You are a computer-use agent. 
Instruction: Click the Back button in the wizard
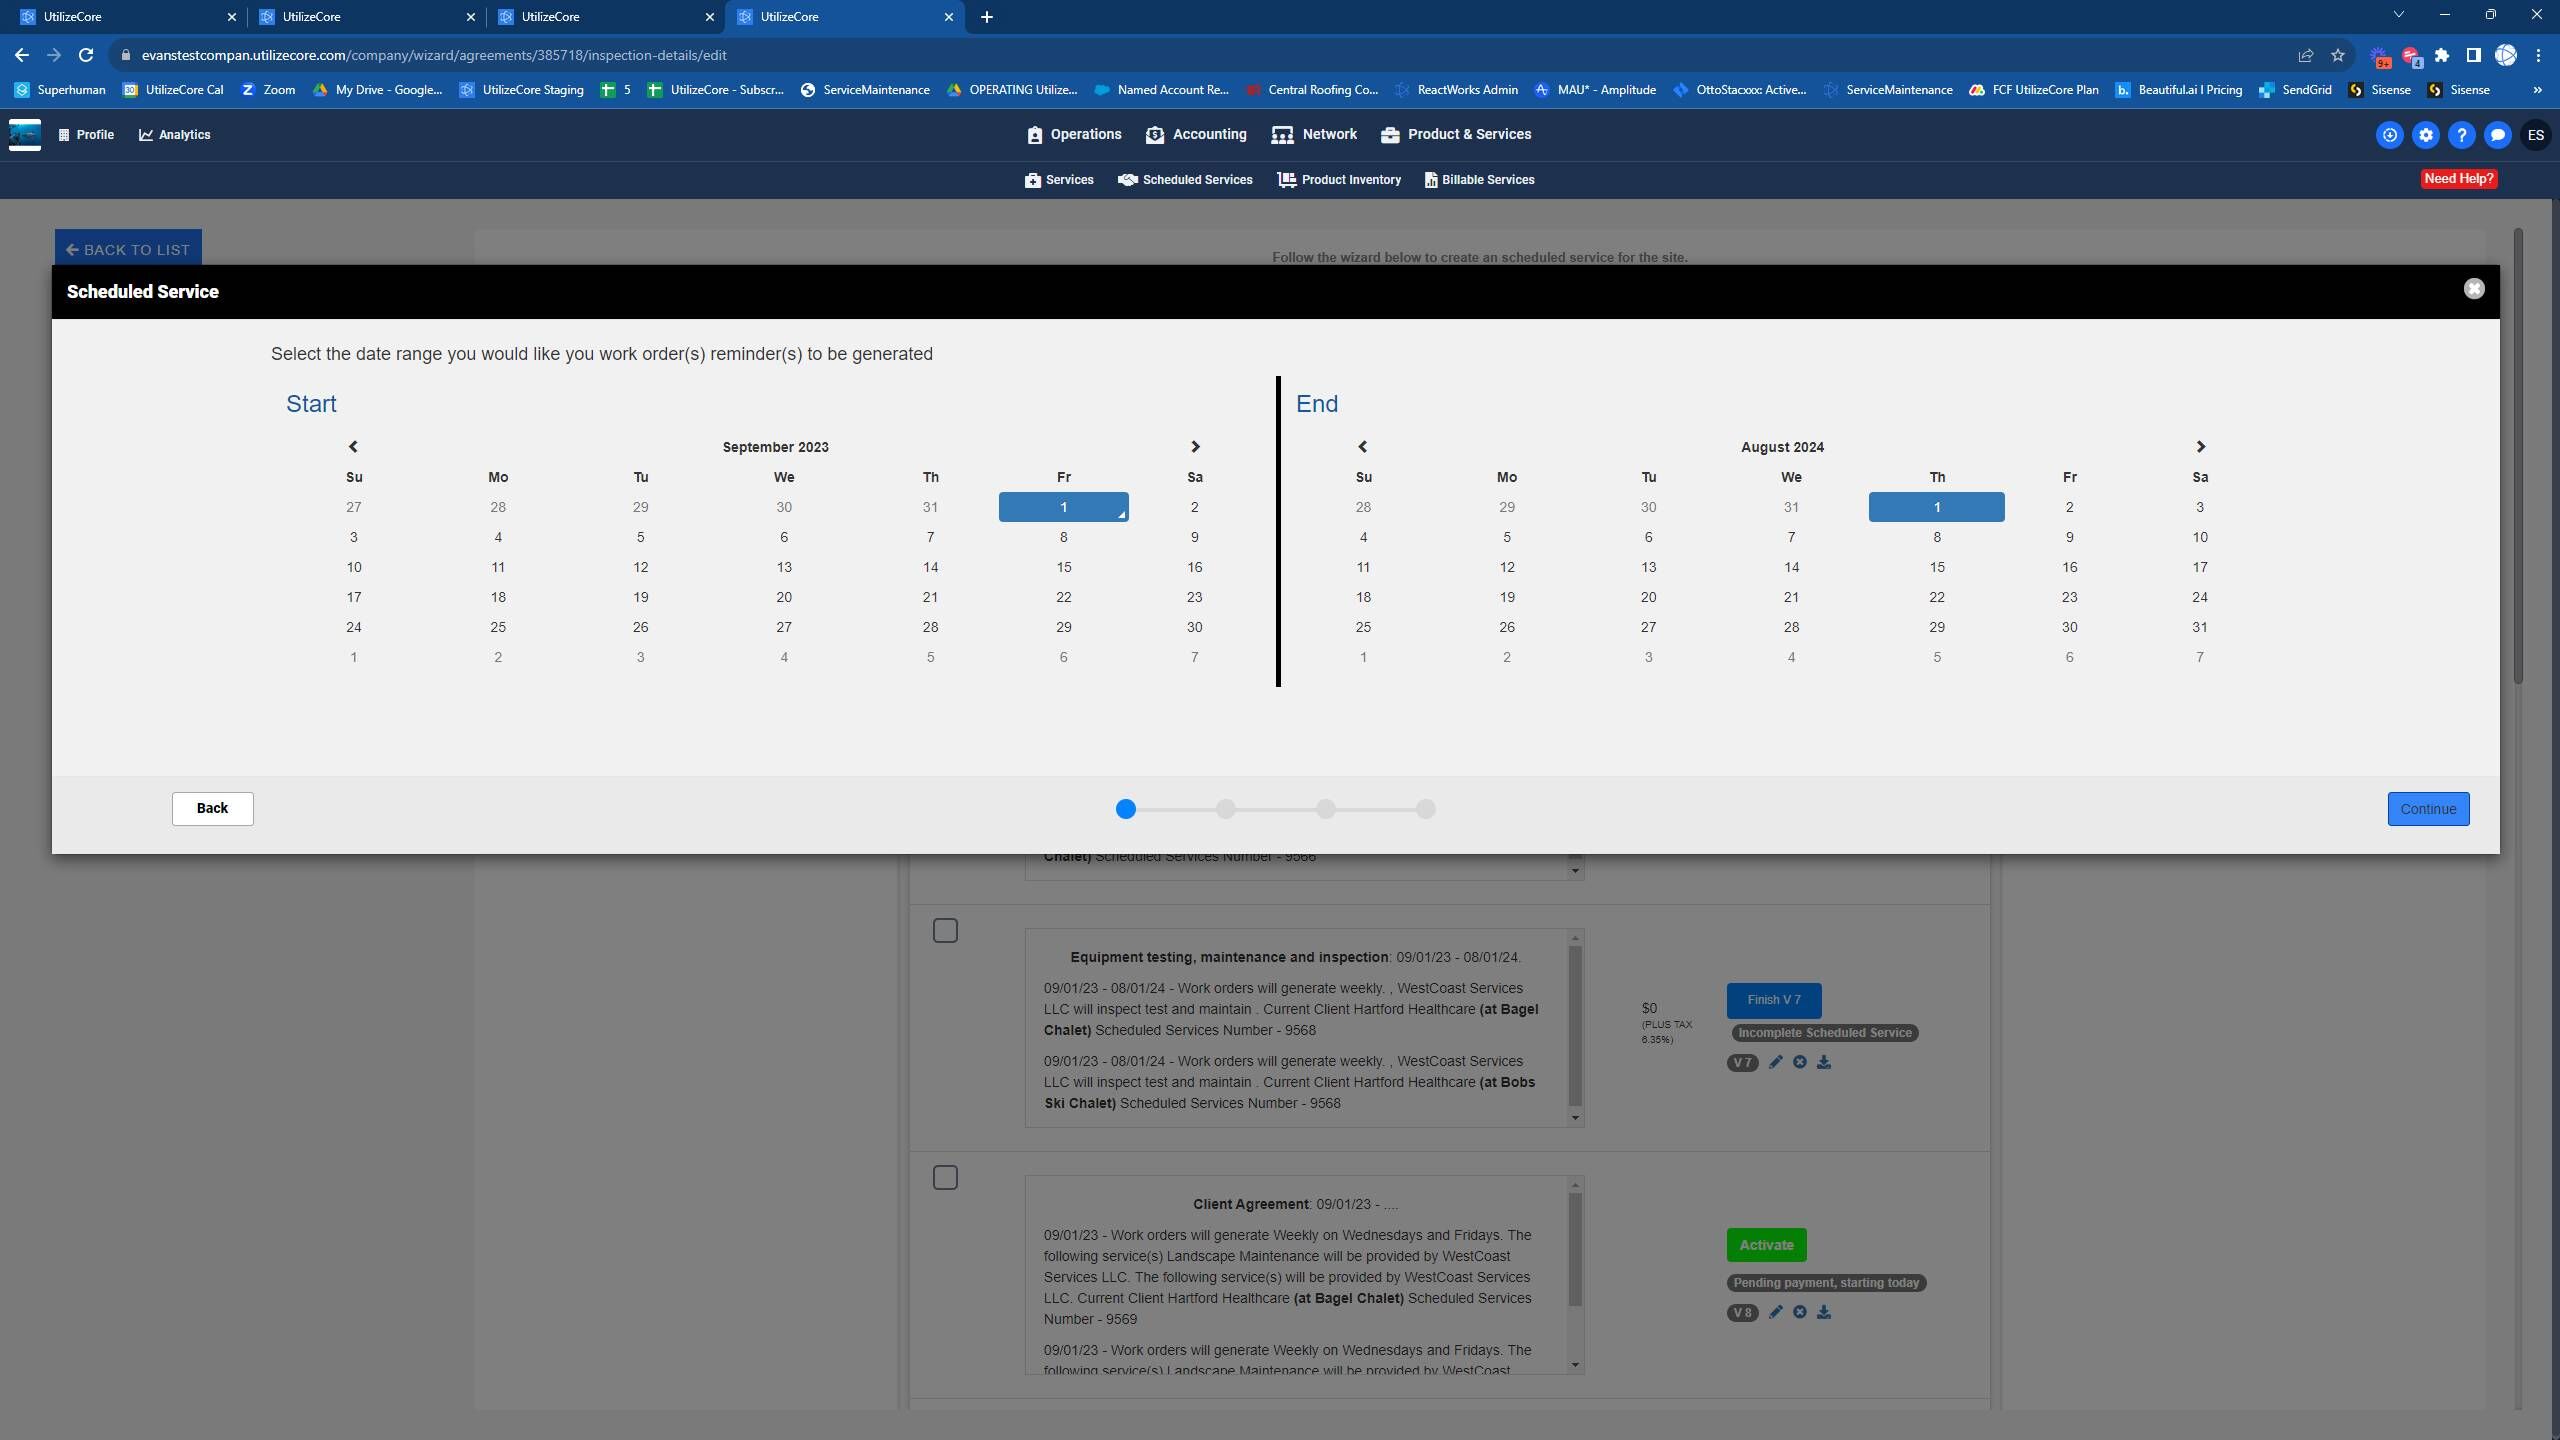212,808
